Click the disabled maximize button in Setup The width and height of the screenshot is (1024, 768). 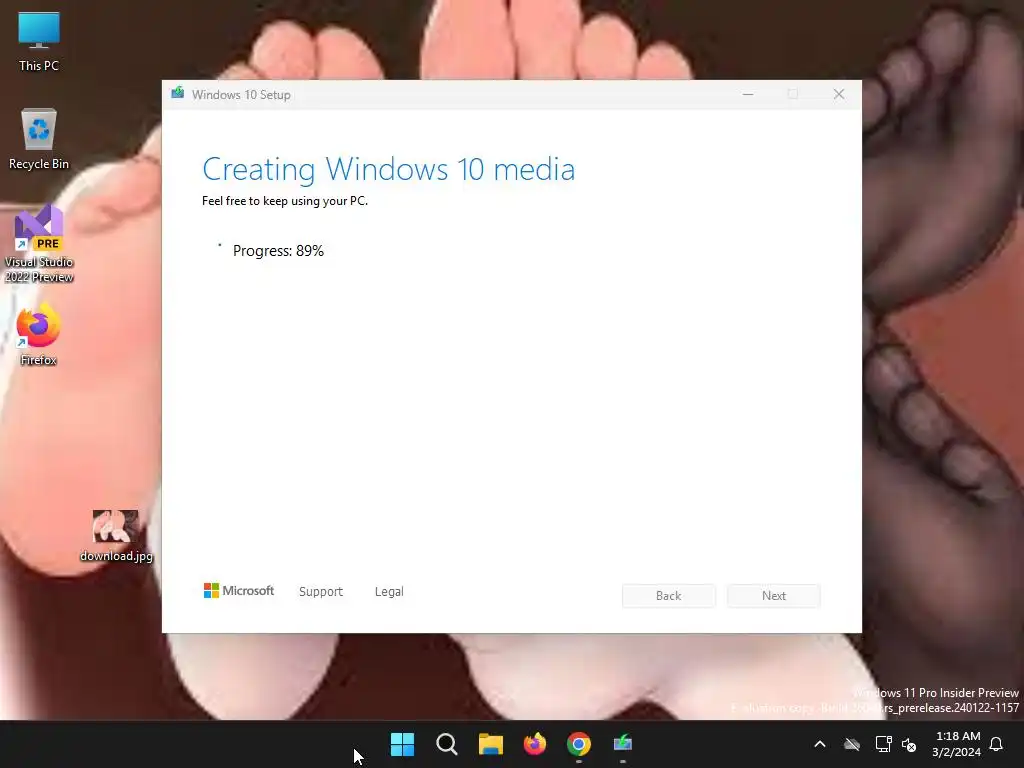point(793,95)
